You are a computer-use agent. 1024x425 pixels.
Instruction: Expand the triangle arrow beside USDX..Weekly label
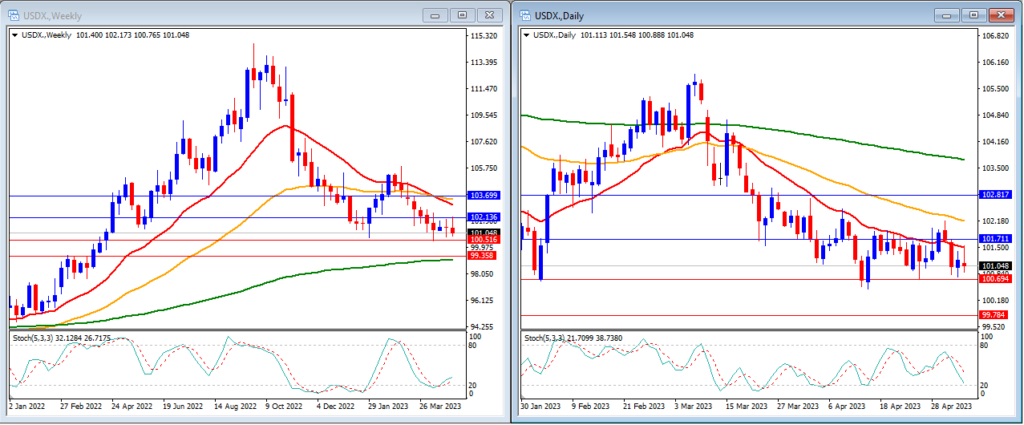[14, 35]
